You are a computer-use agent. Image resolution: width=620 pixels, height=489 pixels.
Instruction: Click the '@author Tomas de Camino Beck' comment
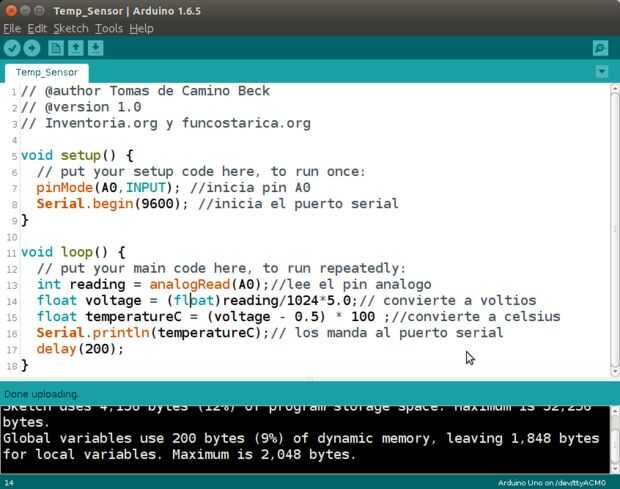pos(146,91)
